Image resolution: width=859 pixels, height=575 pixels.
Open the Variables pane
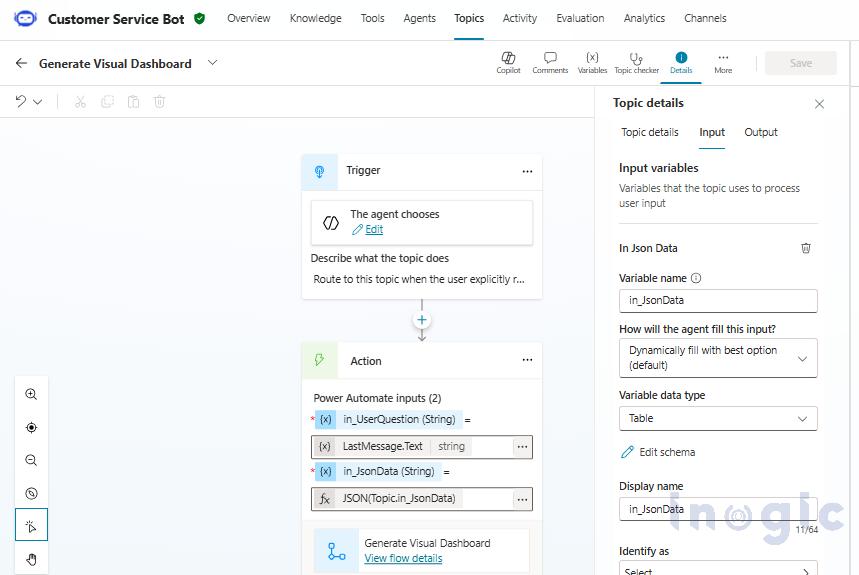(592, 63)
